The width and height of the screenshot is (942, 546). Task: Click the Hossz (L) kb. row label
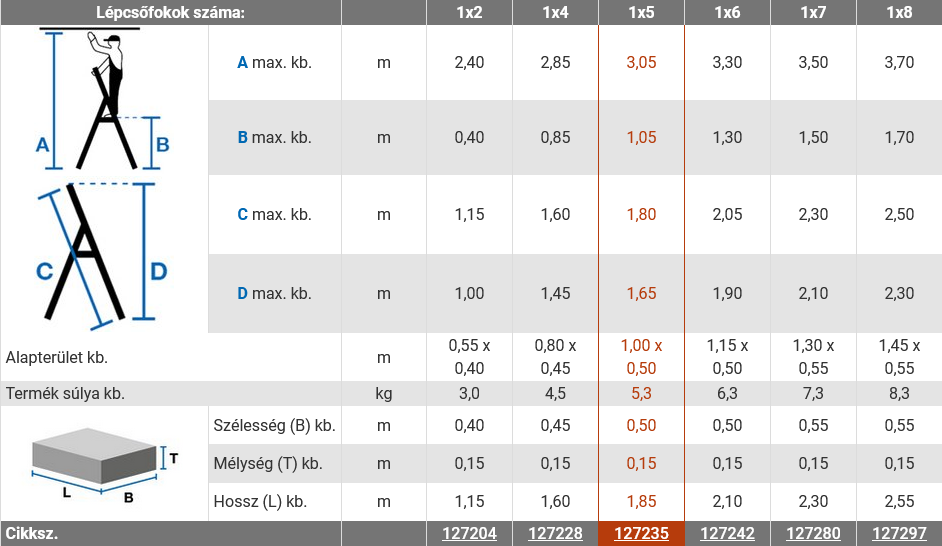pos(260,502)
